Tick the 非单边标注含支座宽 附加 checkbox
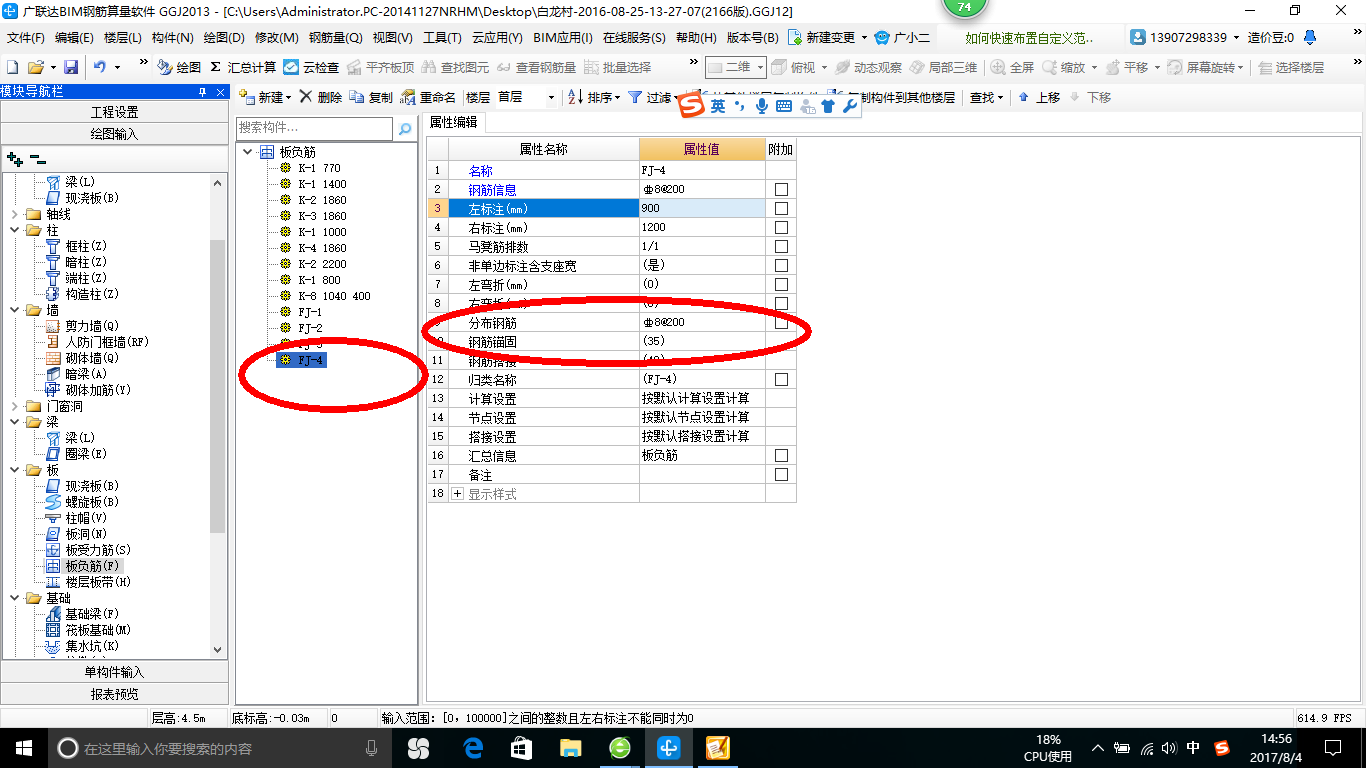Screen dimensions: 1366x768 point(781,265)
